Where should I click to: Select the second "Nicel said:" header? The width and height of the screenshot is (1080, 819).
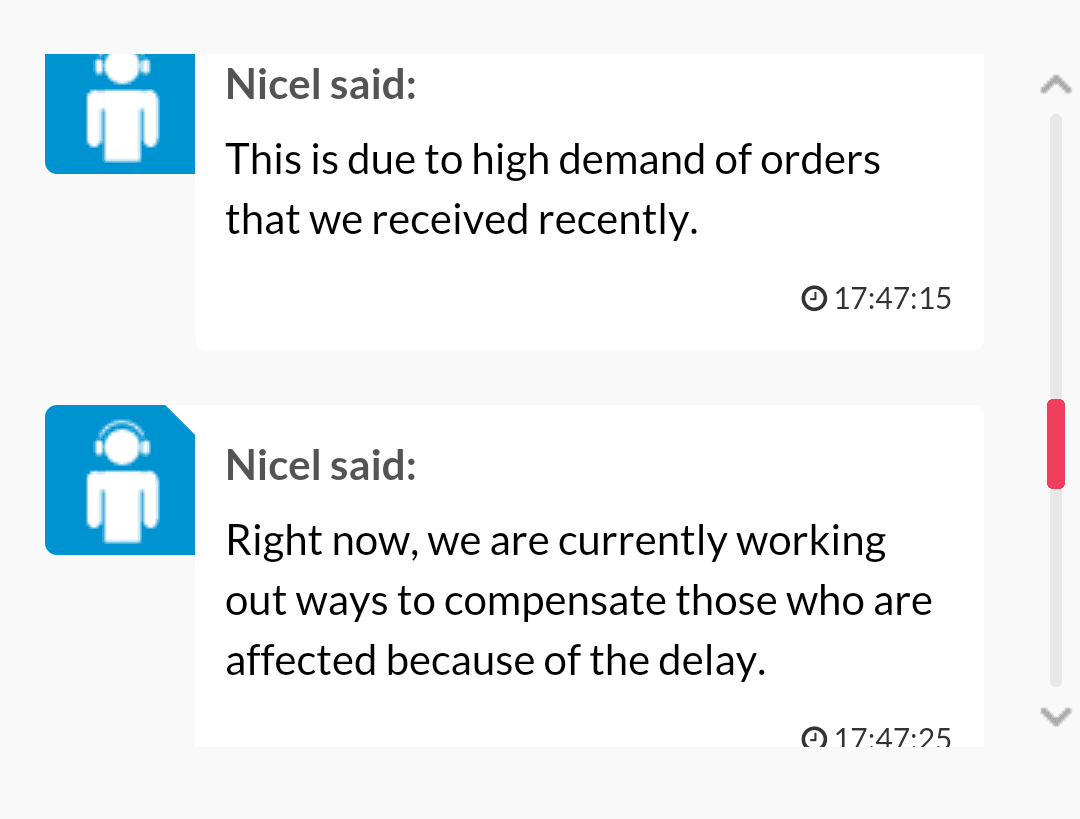click(x=321, y=466)
